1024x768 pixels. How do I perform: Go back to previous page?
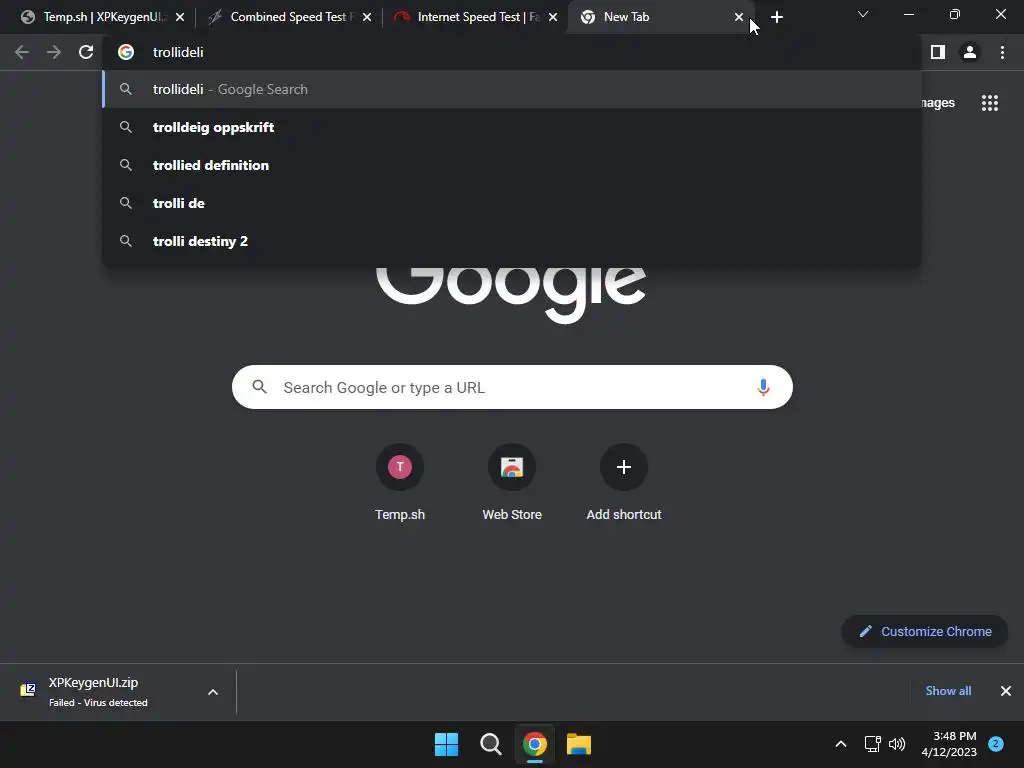click(22, 52)
